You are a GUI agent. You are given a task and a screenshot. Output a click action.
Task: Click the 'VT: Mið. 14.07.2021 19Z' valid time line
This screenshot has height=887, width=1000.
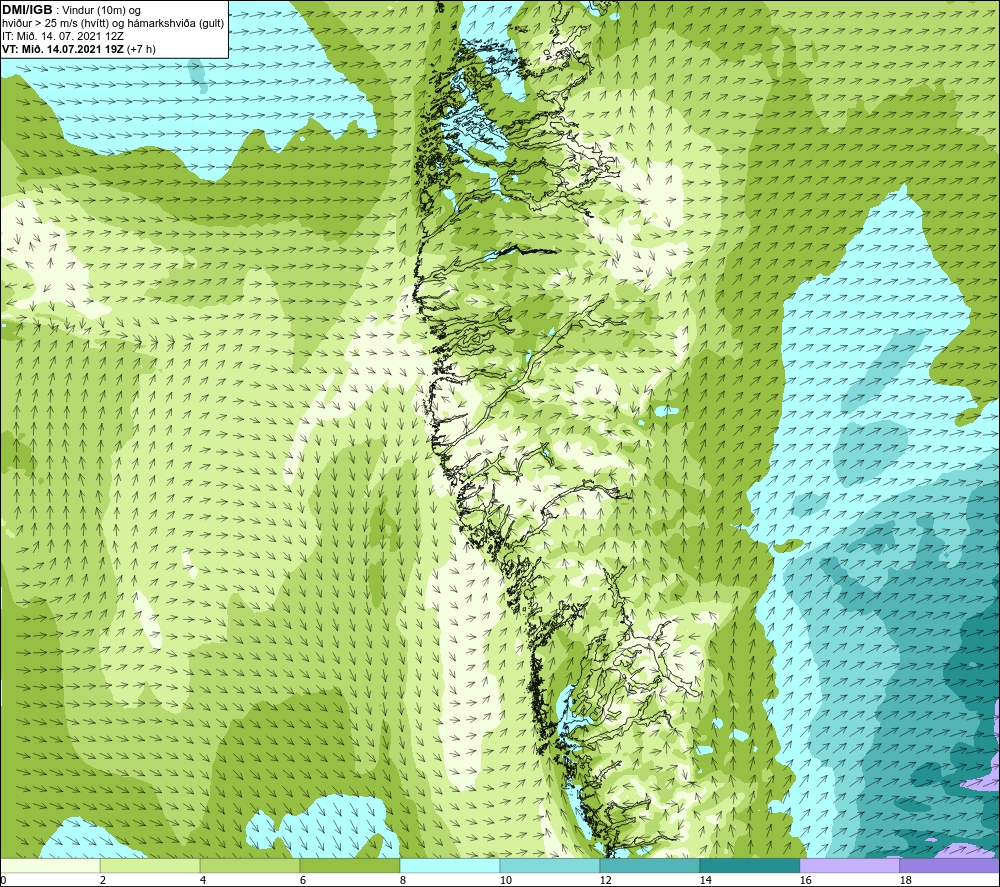tap(63, 48)
